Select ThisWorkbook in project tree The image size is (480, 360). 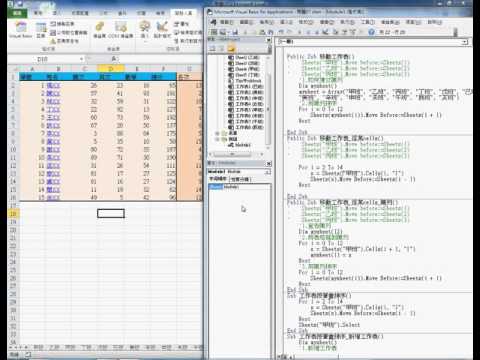tap(245, 81)
